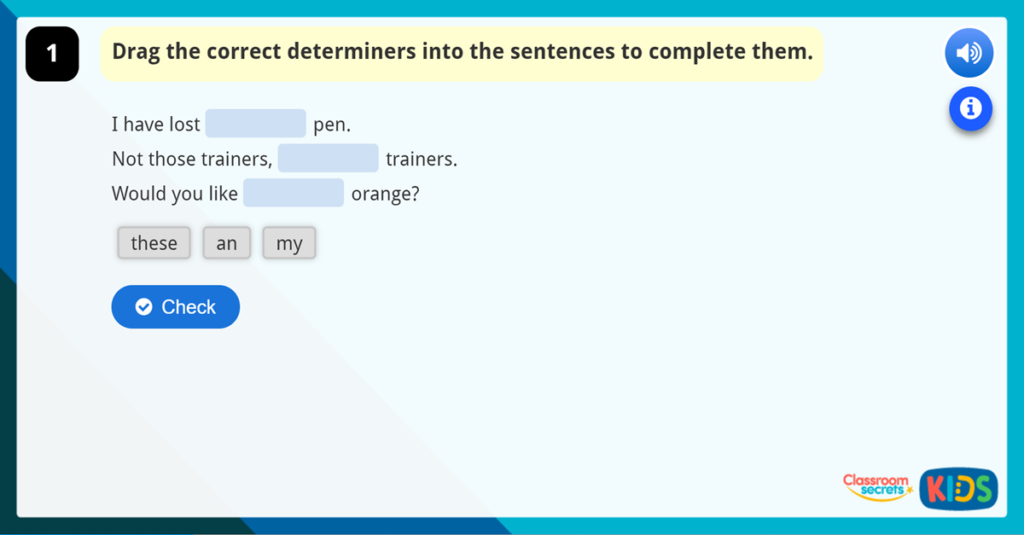1024x535 pixels.
Task: Click the checkmark icon inside the Check button
Action: 144,307
